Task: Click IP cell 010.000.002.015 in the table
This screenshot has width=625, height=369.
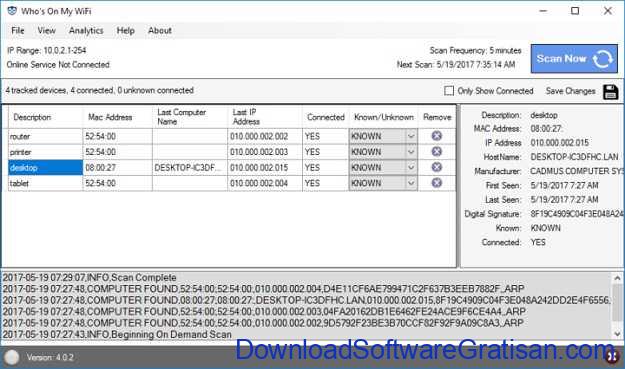Action: click(265, 167)
